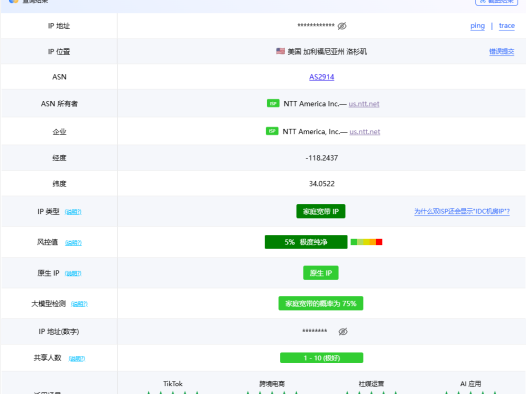Click the 5% 极度纯净 risk badge

point(306,242)
